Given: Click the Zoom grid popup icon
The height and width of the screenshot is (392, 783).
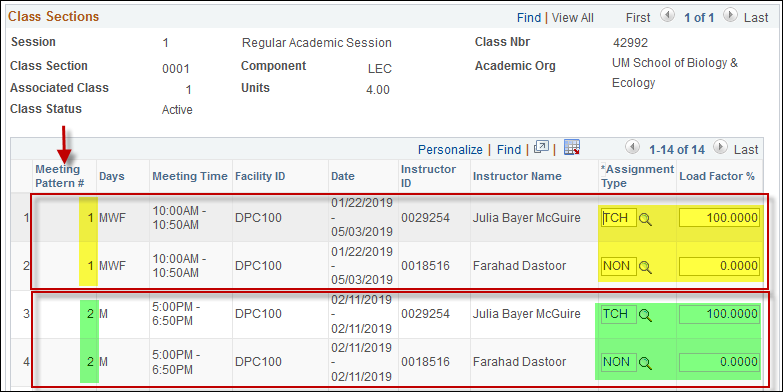Looking at the screenshot, I should 541,148.
